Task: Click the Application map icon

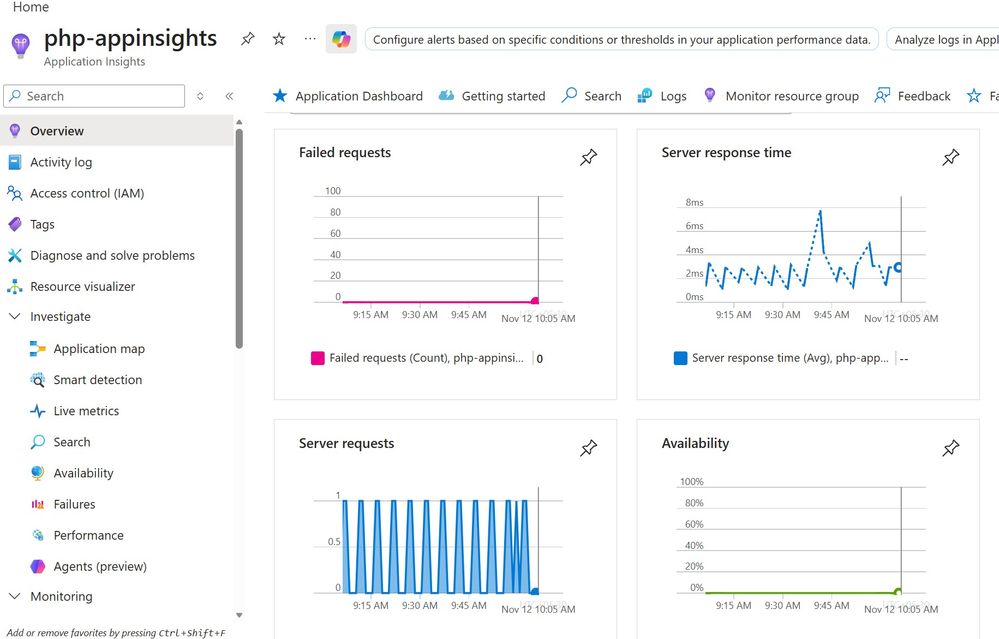Action: tap(38, 348)
